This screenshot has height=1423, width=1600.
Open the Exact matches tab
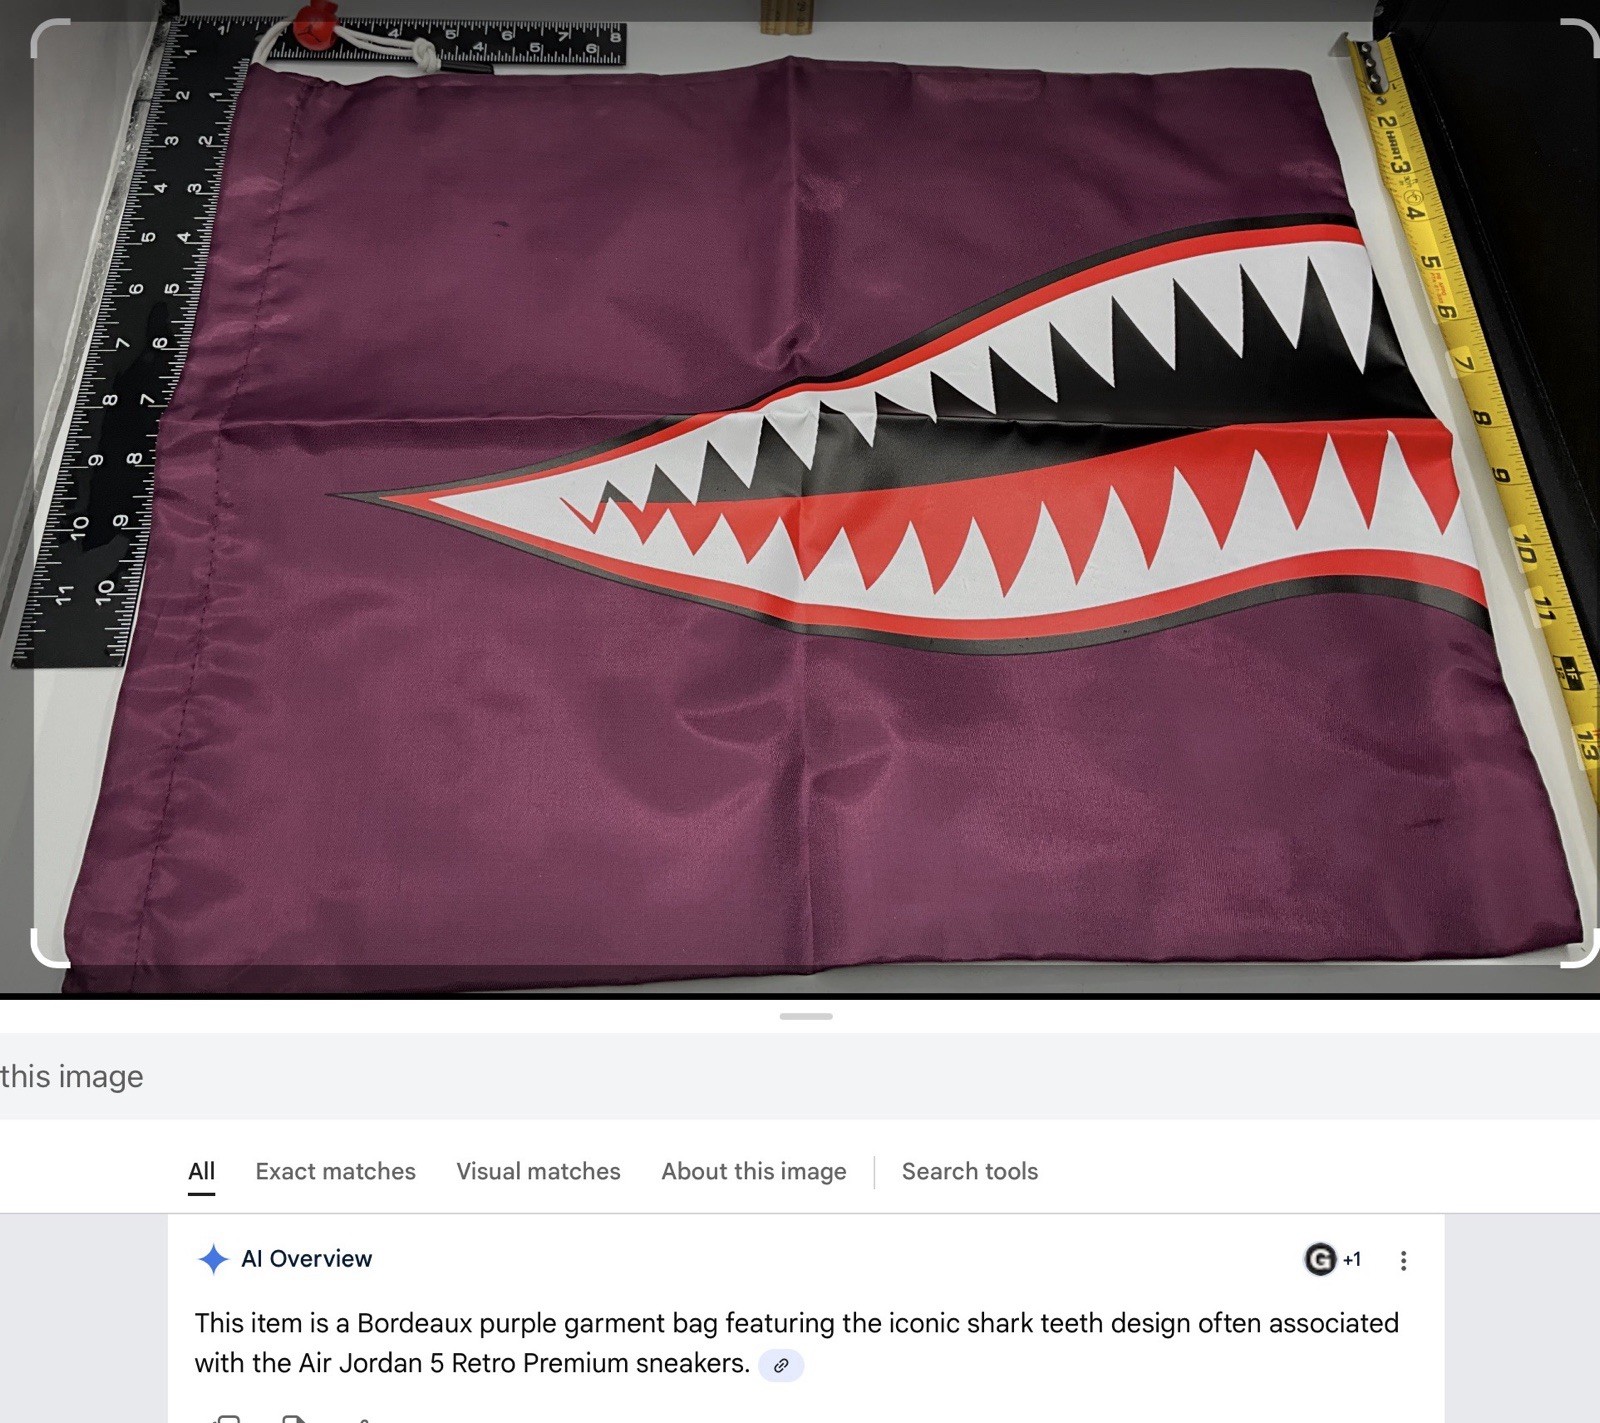(x=335, y=1171)
